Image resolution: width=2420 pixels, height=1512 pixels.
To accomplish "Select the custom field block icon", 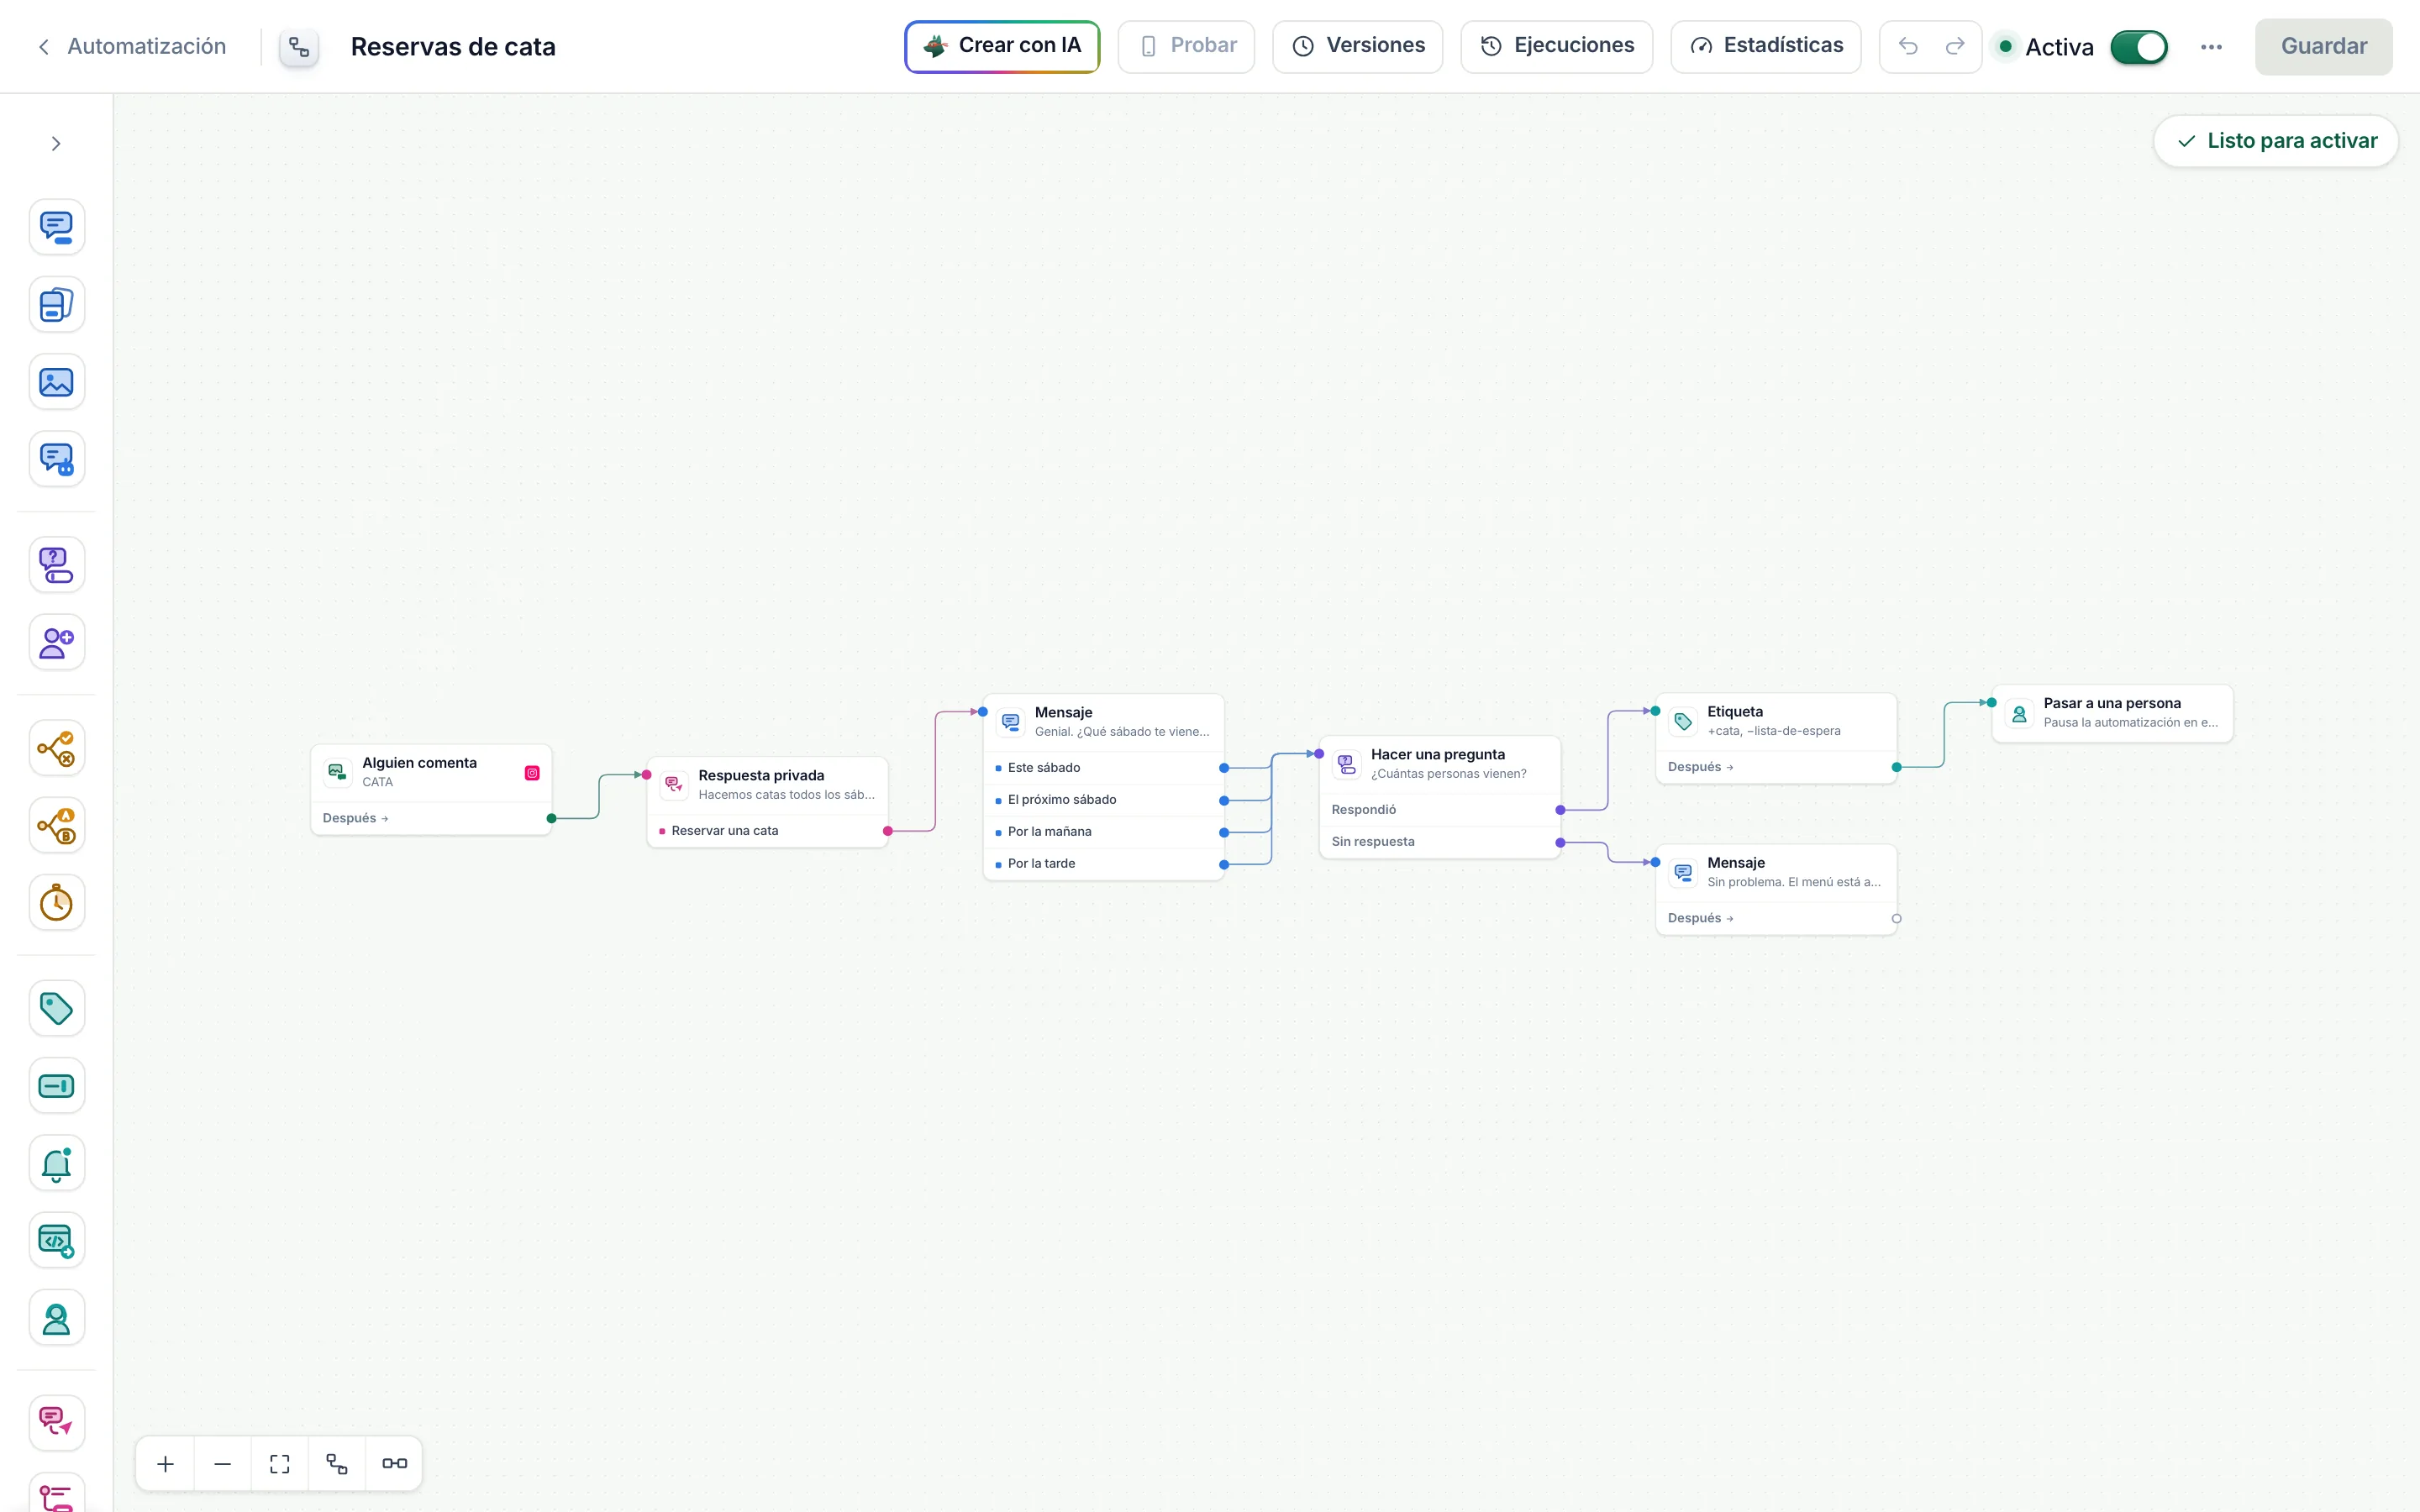I will click(56, 1086).
